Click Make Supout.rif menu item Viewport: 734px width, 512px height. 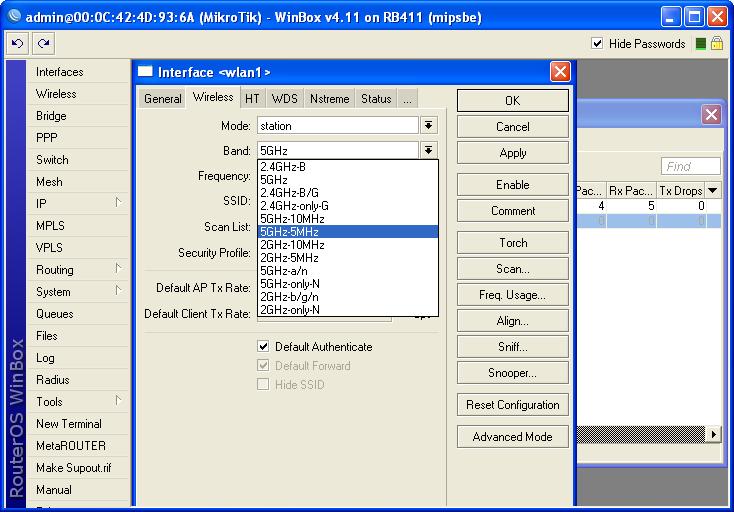[78, 468]
